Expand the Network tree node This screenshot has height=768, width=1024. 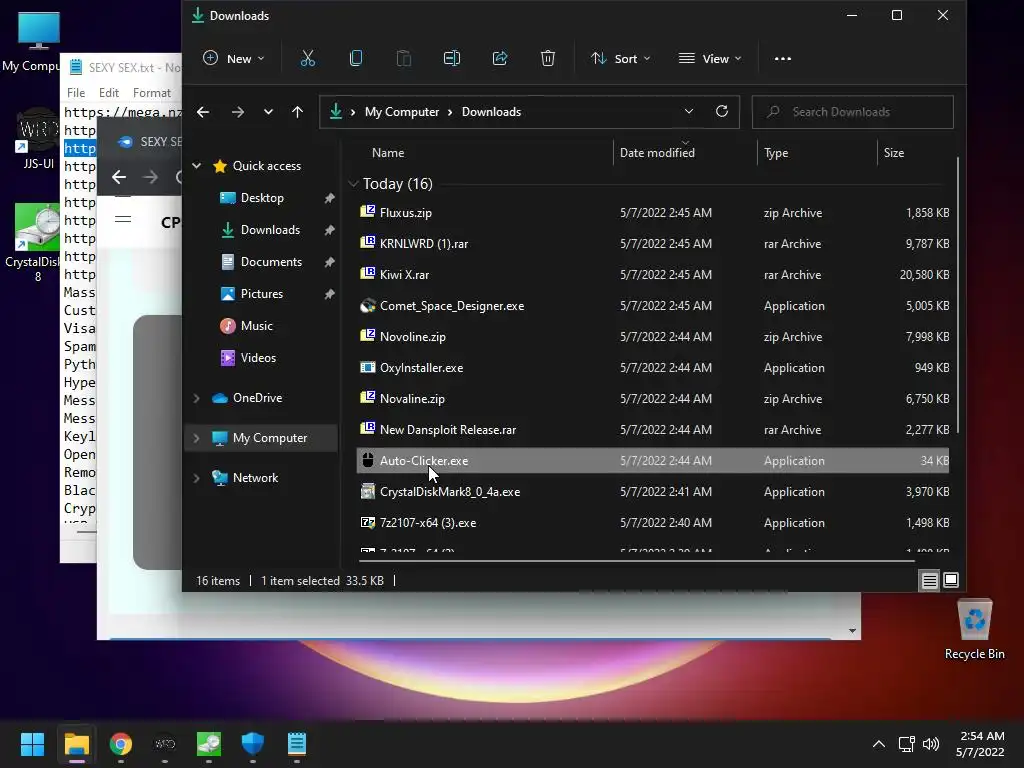click(x=197, y=477)
